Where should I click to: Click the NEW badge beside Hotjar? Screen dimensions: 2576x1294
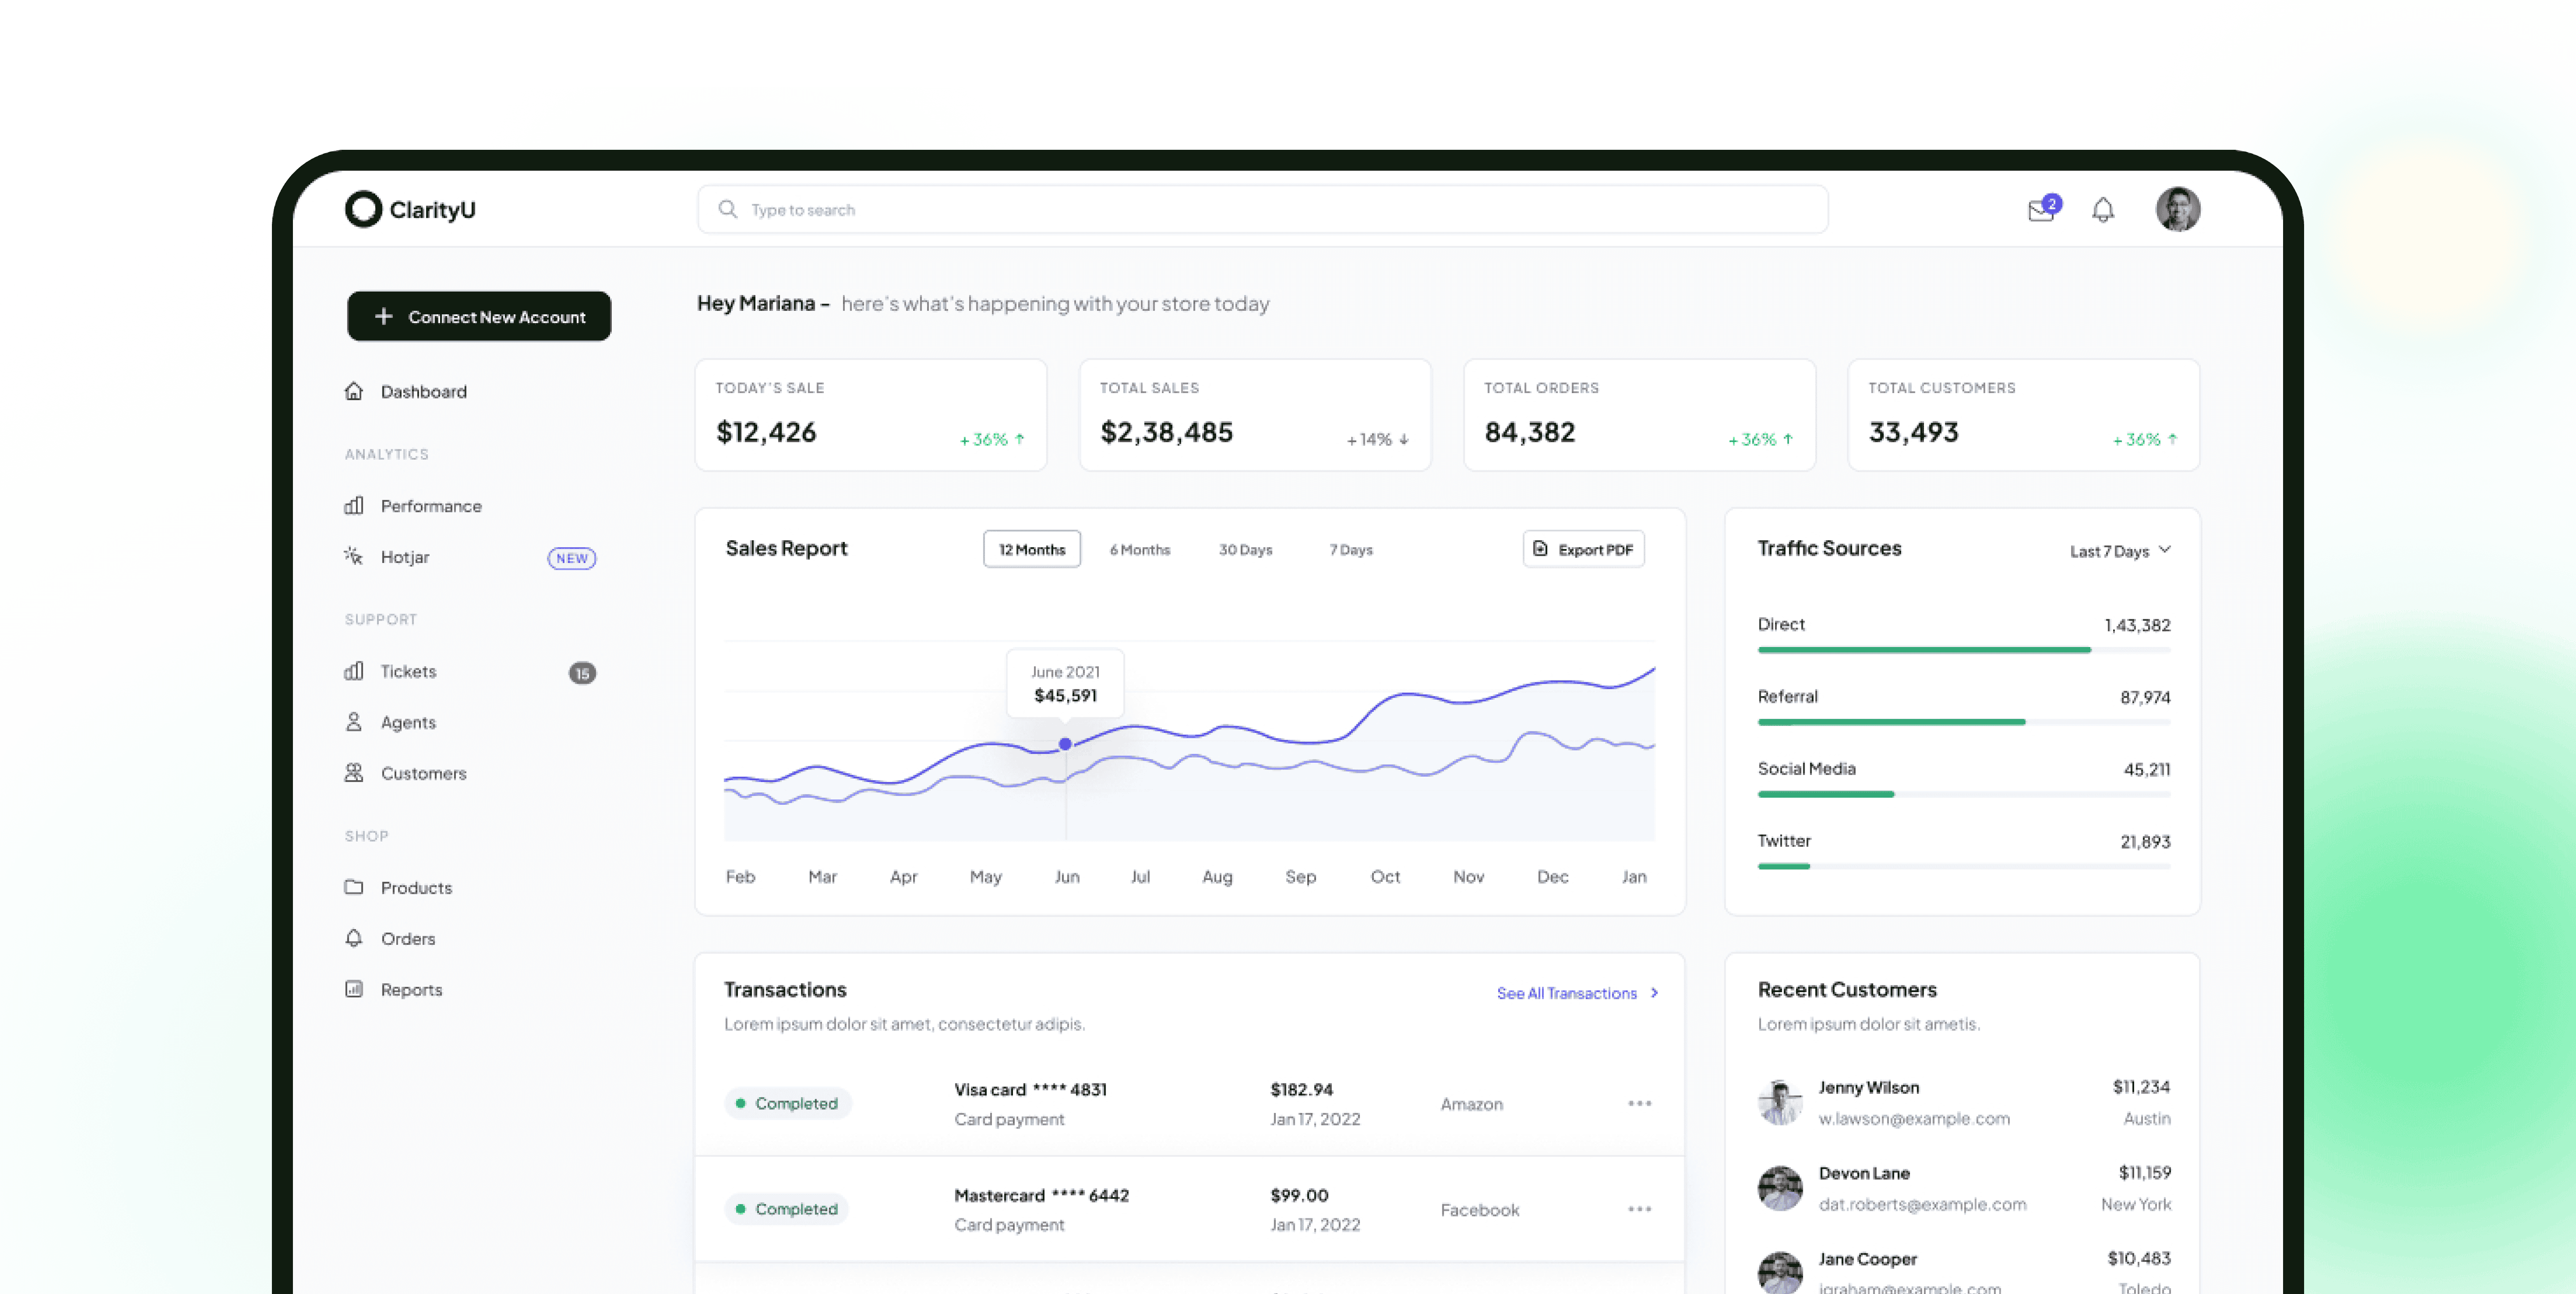click(x=572, y=558)
